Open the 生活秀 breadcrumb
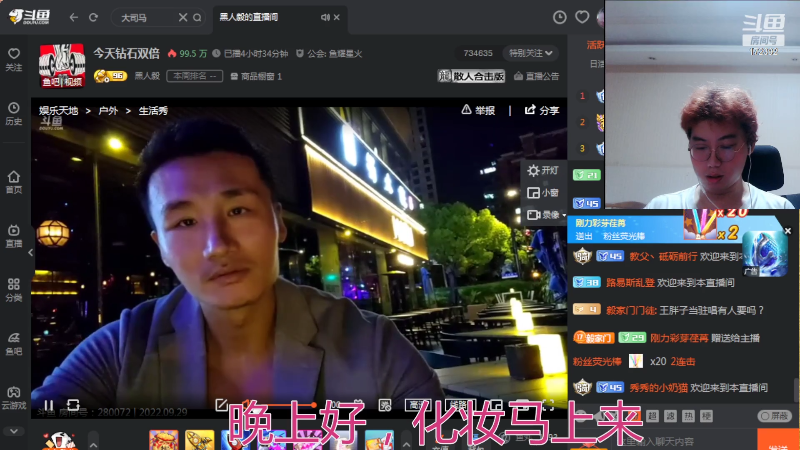800x450 pixels. (x=153, y=111)
